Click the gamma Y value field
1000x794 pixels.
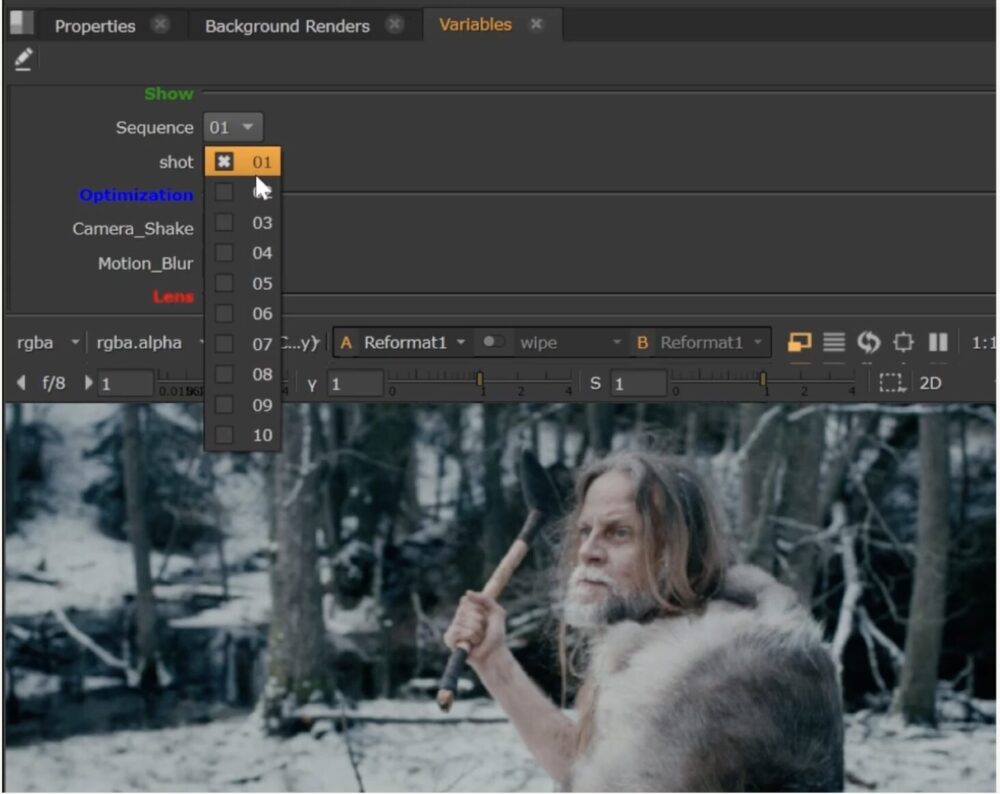click(x=355, y=383)
